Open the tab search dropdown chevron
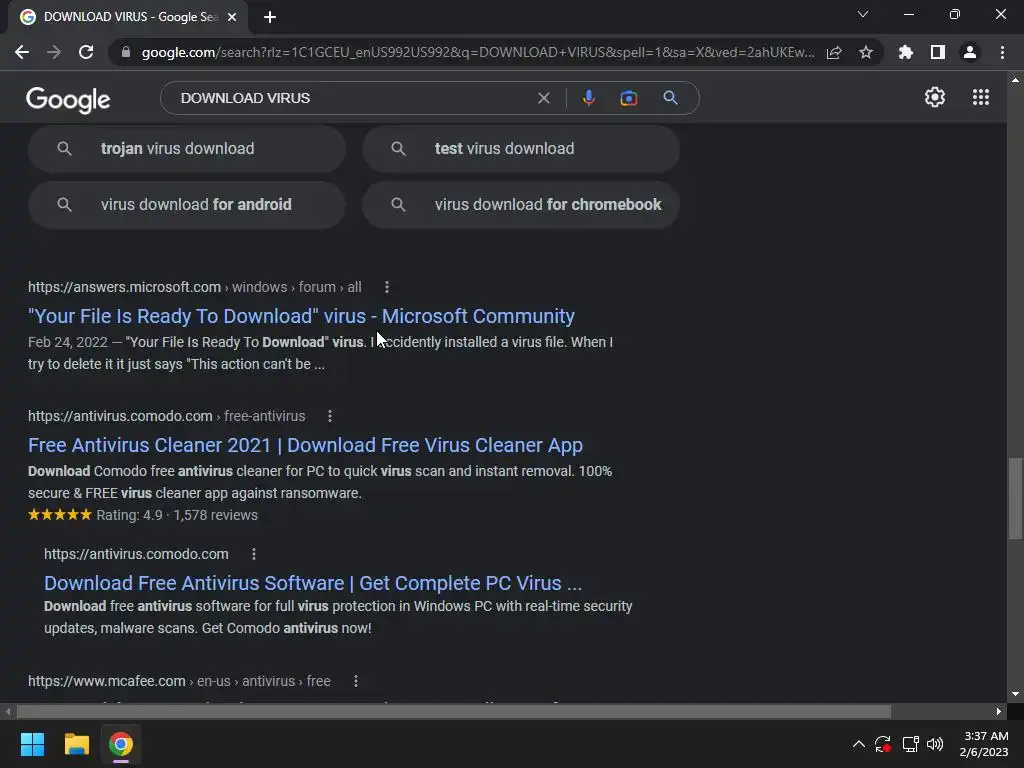Image resolution: width=1024 pixels, height=768 pixels. 863,14
